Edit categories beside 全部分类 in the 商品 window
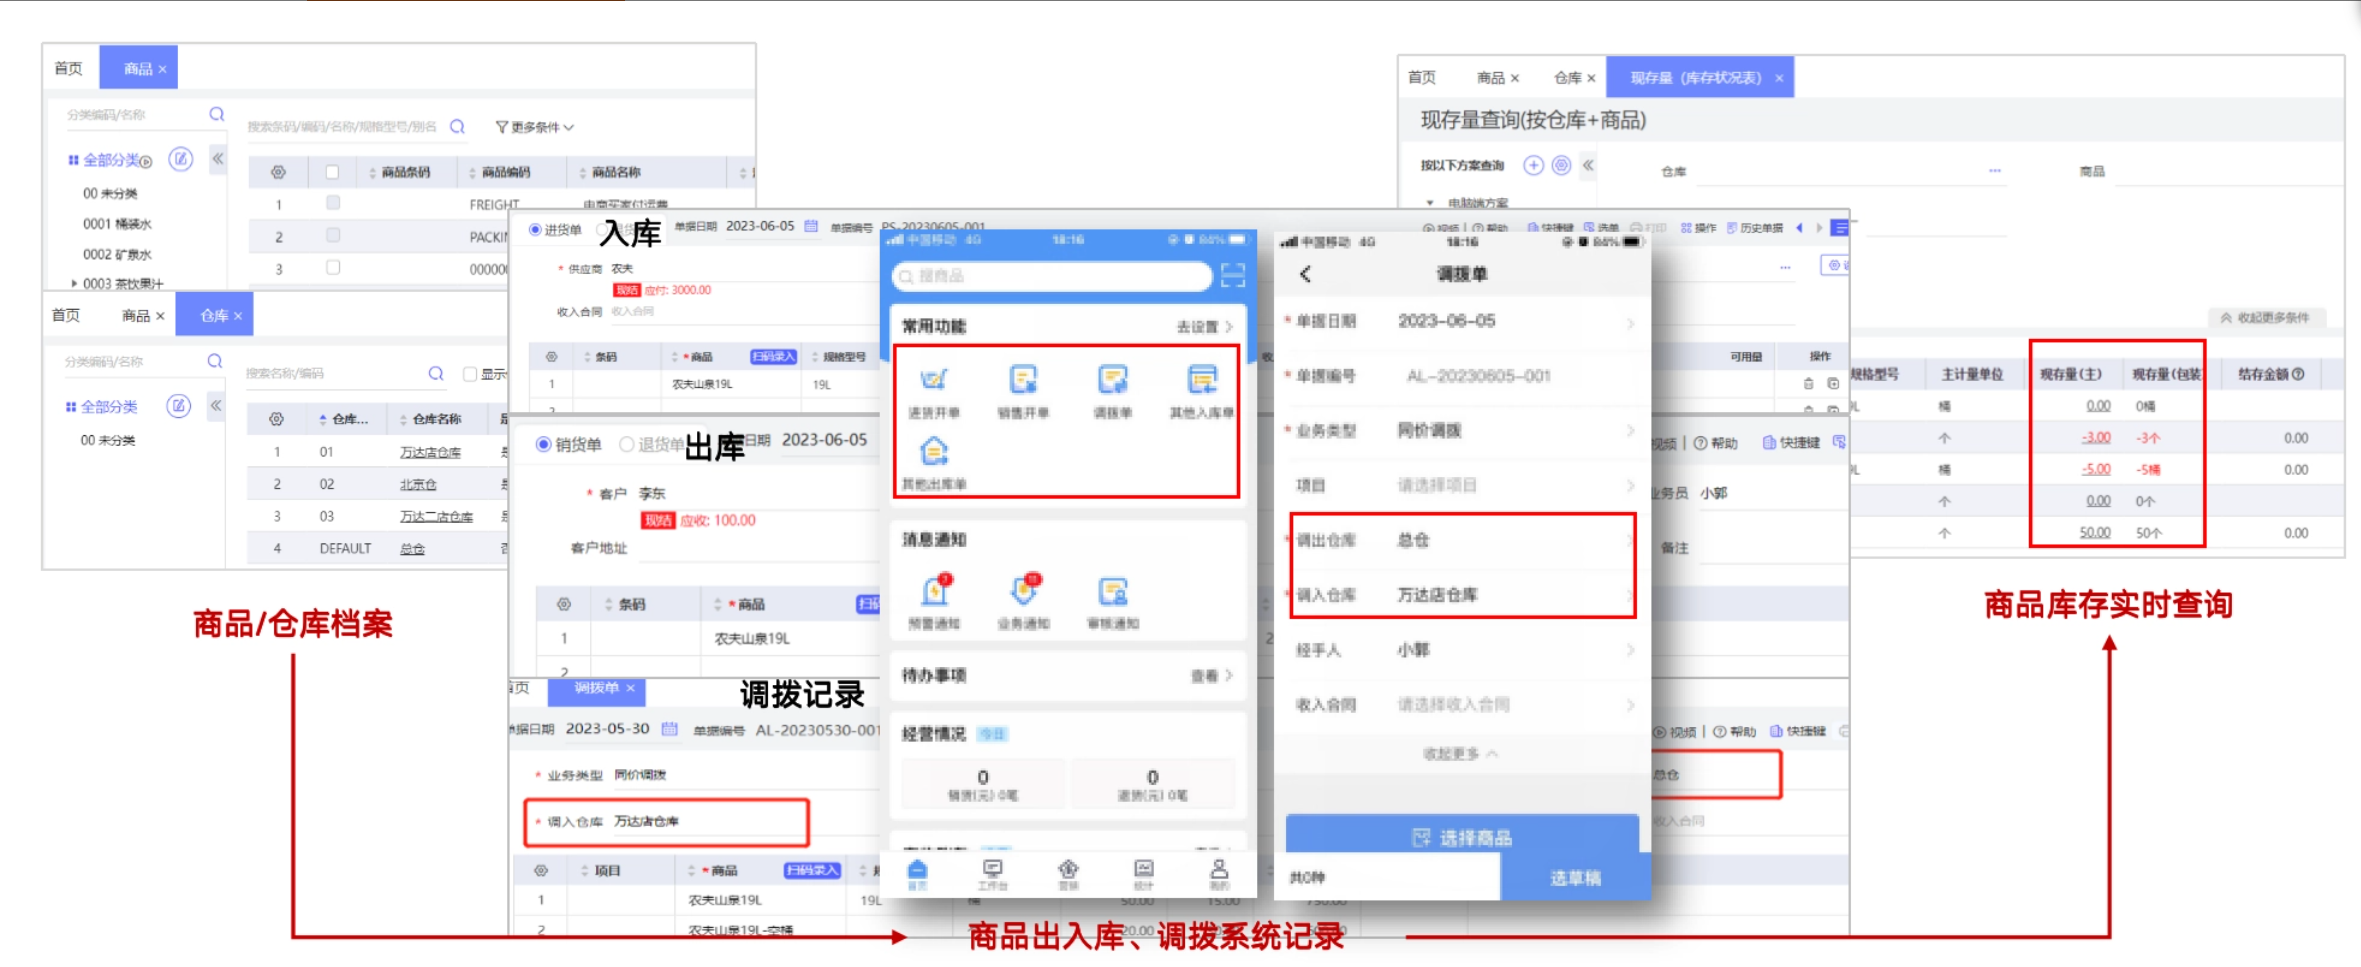 180,159
